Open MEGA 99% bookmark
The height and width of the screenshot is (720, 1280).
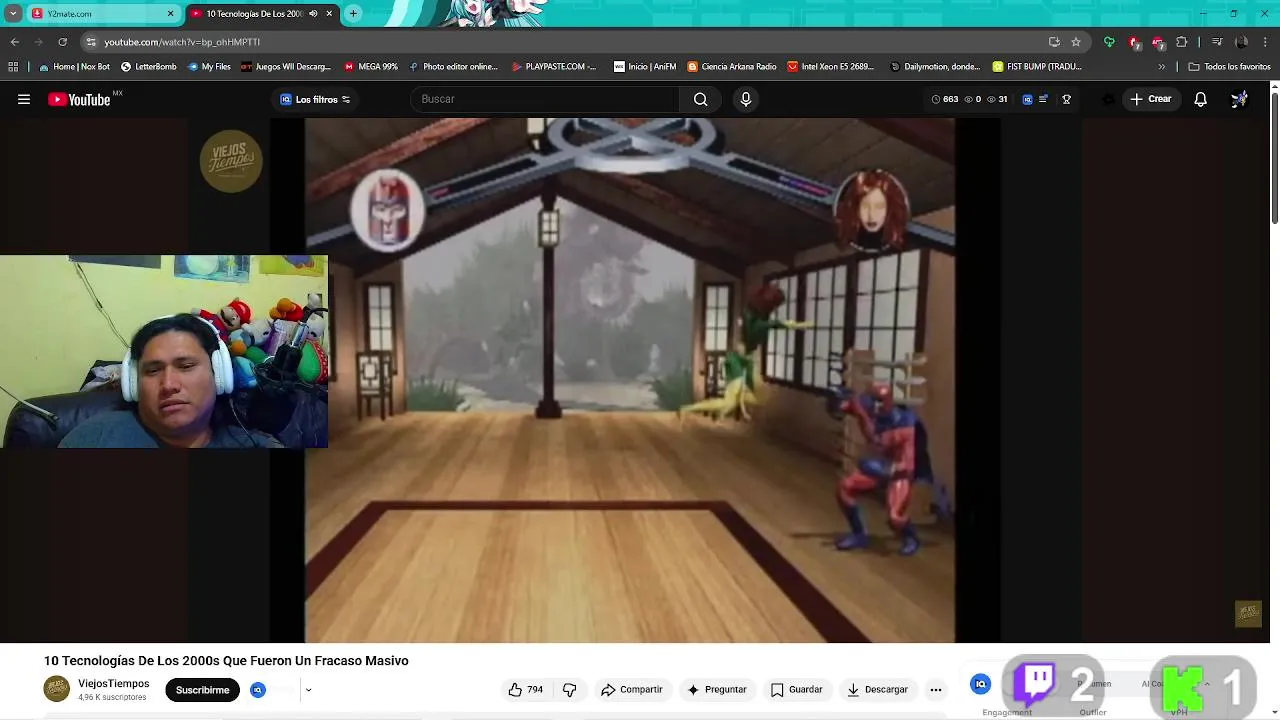click(x=371, y=67)
